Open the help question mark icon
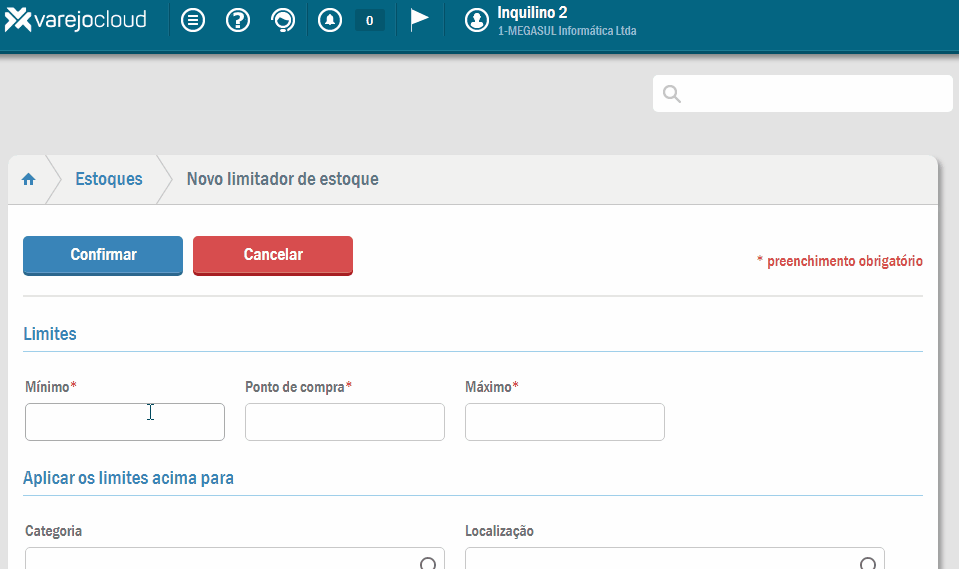This screenshot has height=569, width=959. (x=238, y=20)
